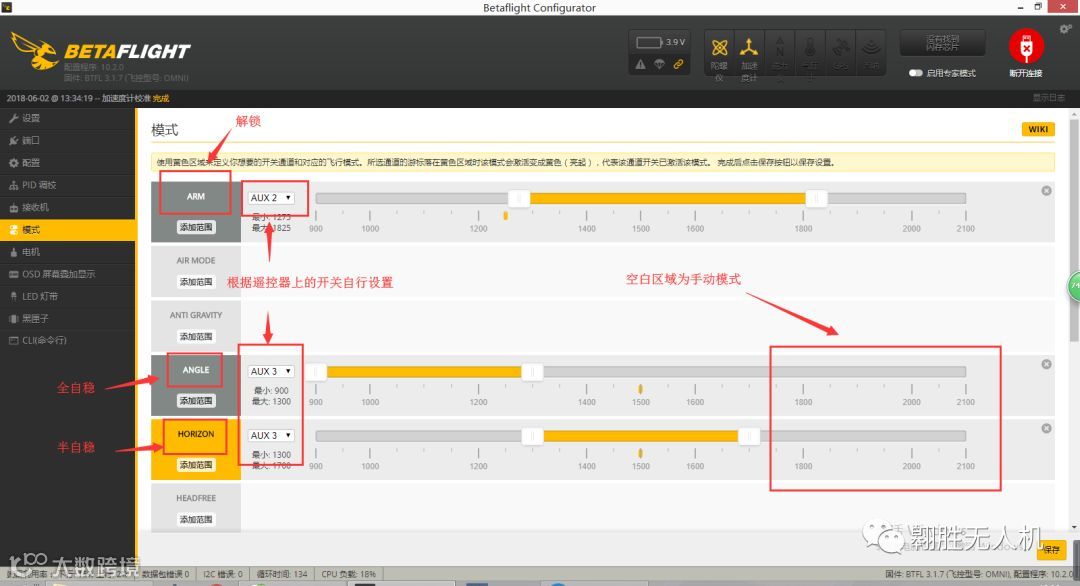Click the ARM range upper slider handle
This screenshot has height=586, width=1080.
[x=816, y=198]
